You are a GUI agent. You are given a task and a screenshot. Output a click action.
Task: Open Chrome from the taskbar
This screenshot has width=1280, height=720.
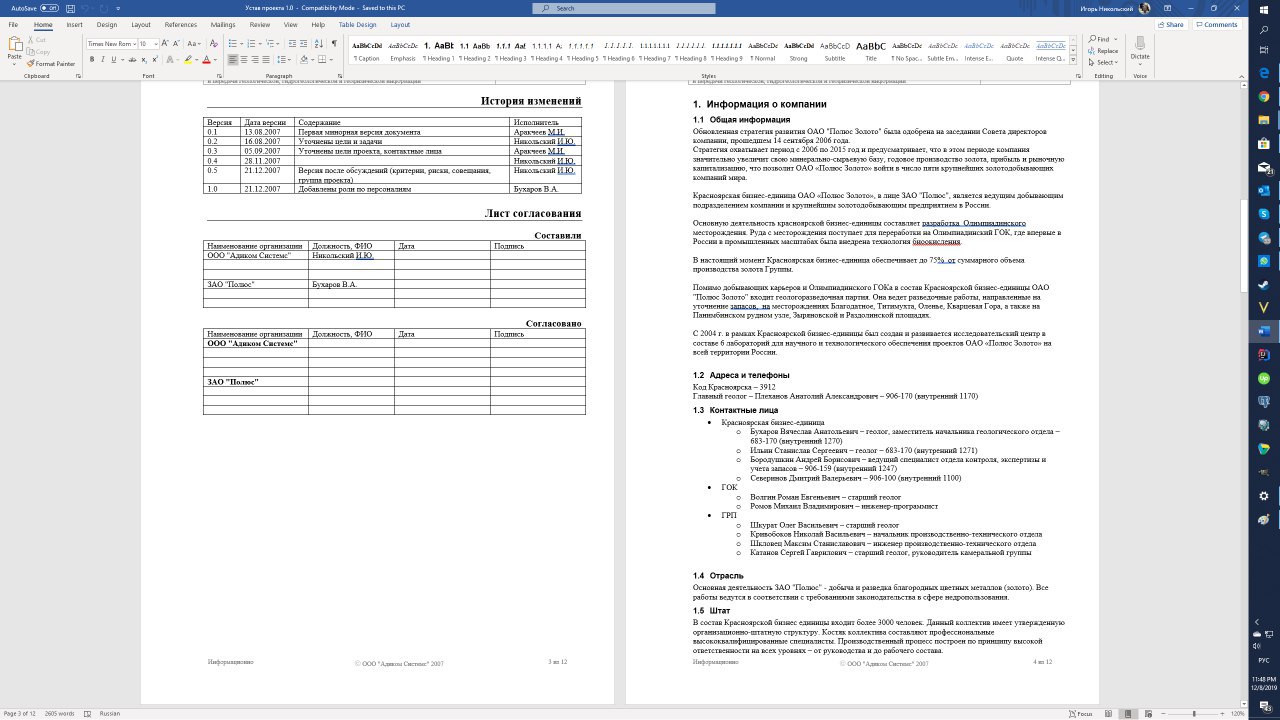tap(1264, 97)
